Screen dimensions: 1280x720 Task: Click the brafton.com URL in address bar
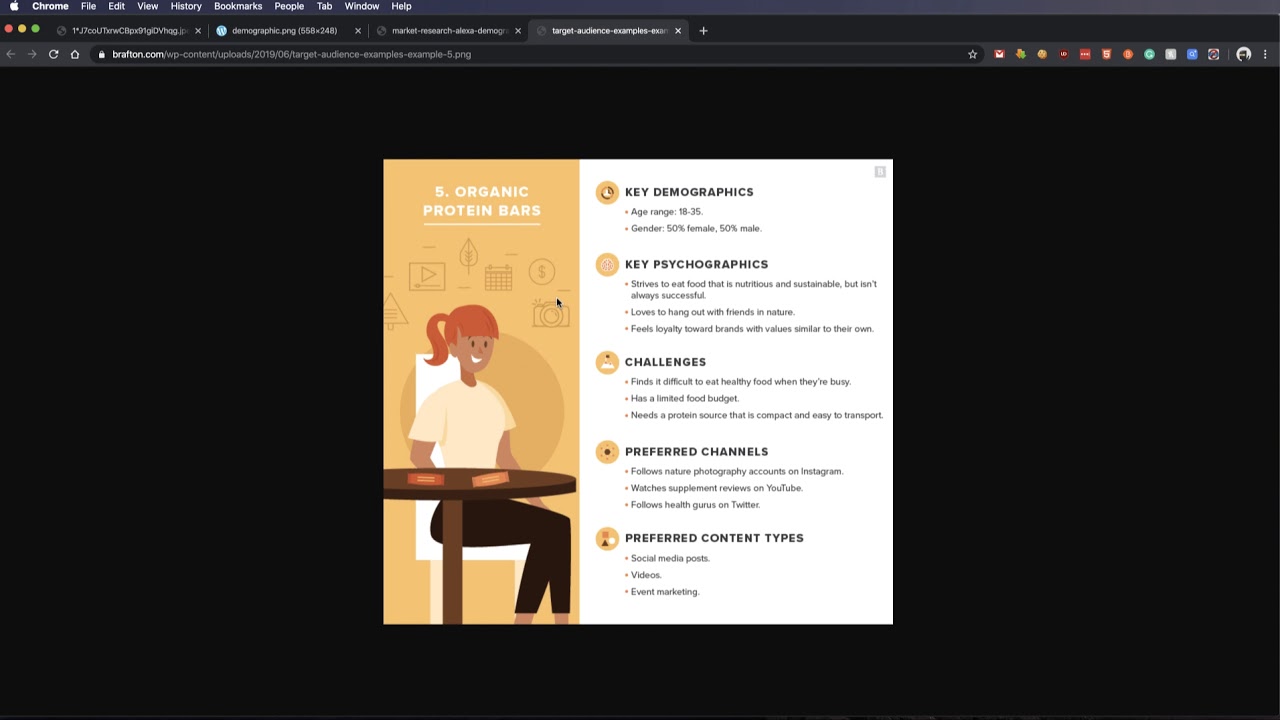point(291,54)
